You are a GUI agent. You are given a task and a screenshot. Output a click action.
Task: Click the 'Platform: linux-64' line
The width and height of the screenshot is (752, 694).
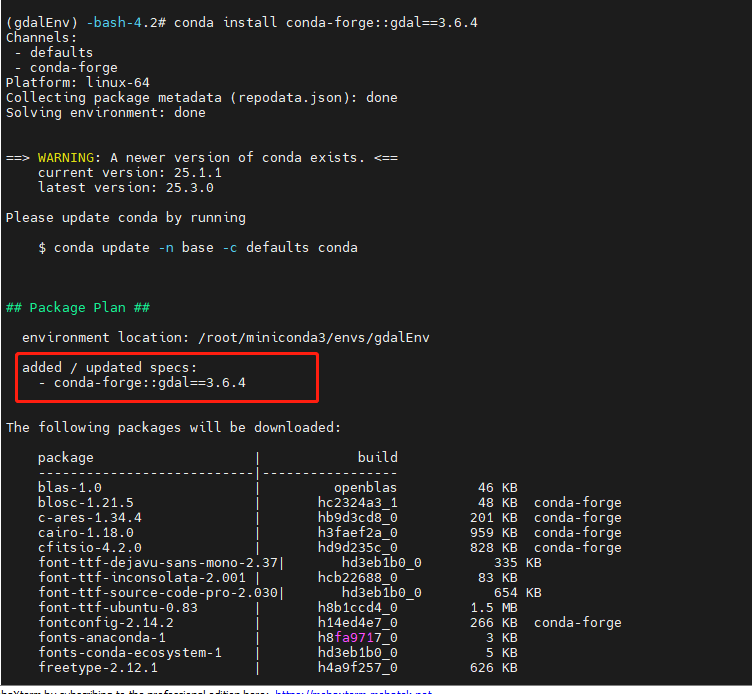coord(78,82)
